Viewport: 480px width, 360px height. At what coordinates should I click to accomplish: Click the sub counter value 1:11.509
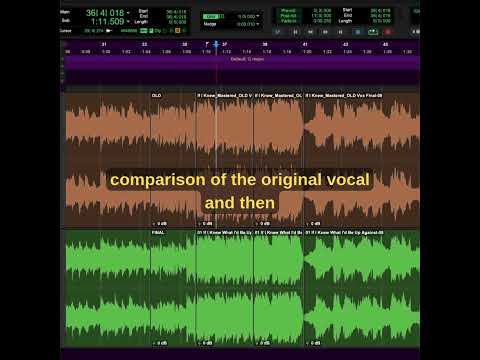(x=107, y=22)
